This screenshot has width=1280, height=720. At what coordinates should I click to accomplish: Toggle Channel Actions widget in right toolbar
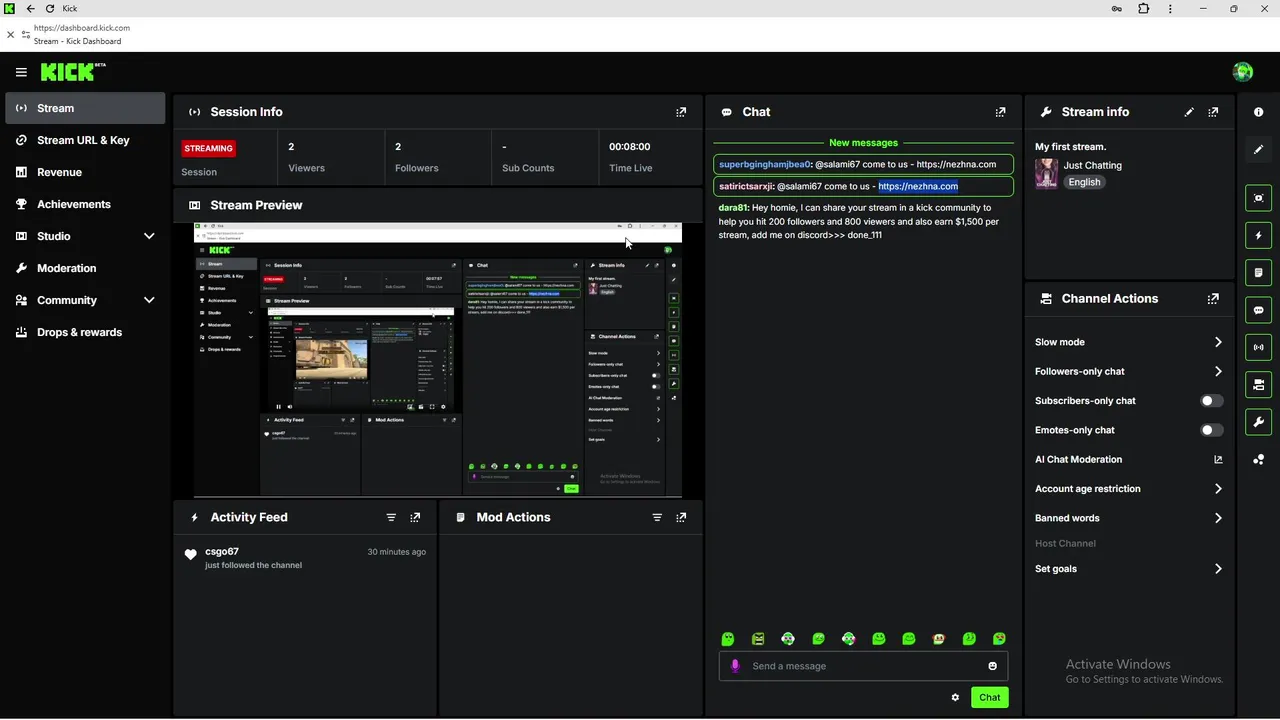tap(1259, 384)
